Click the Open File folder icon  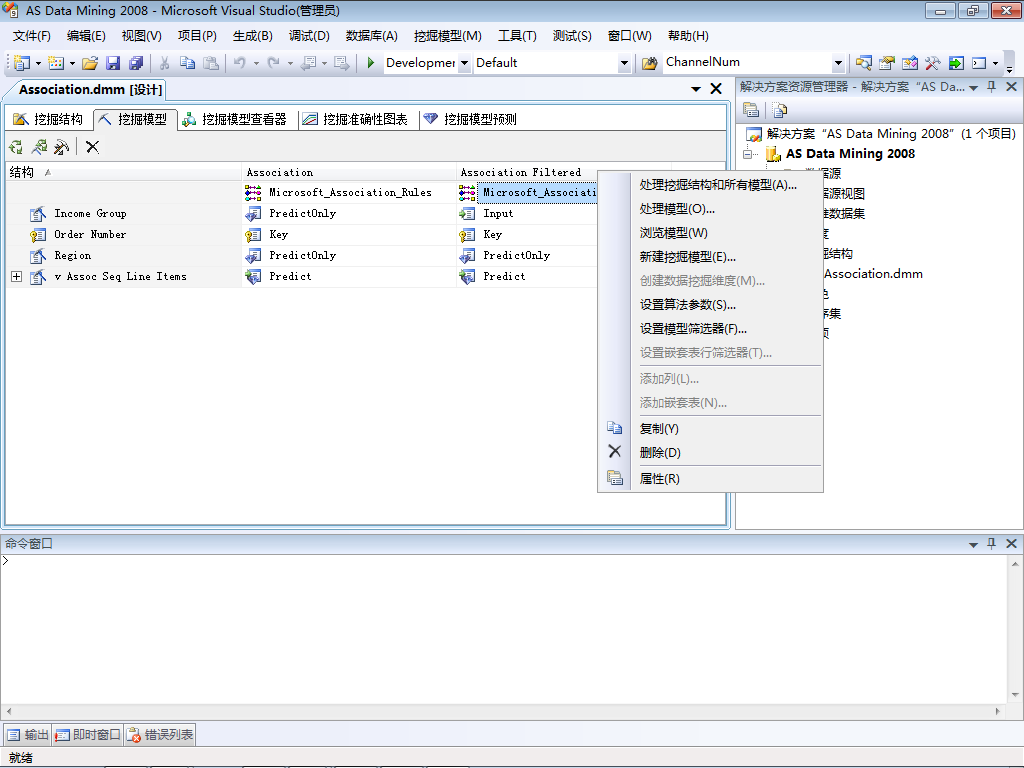pyautogui.click(x=90, y=63)
